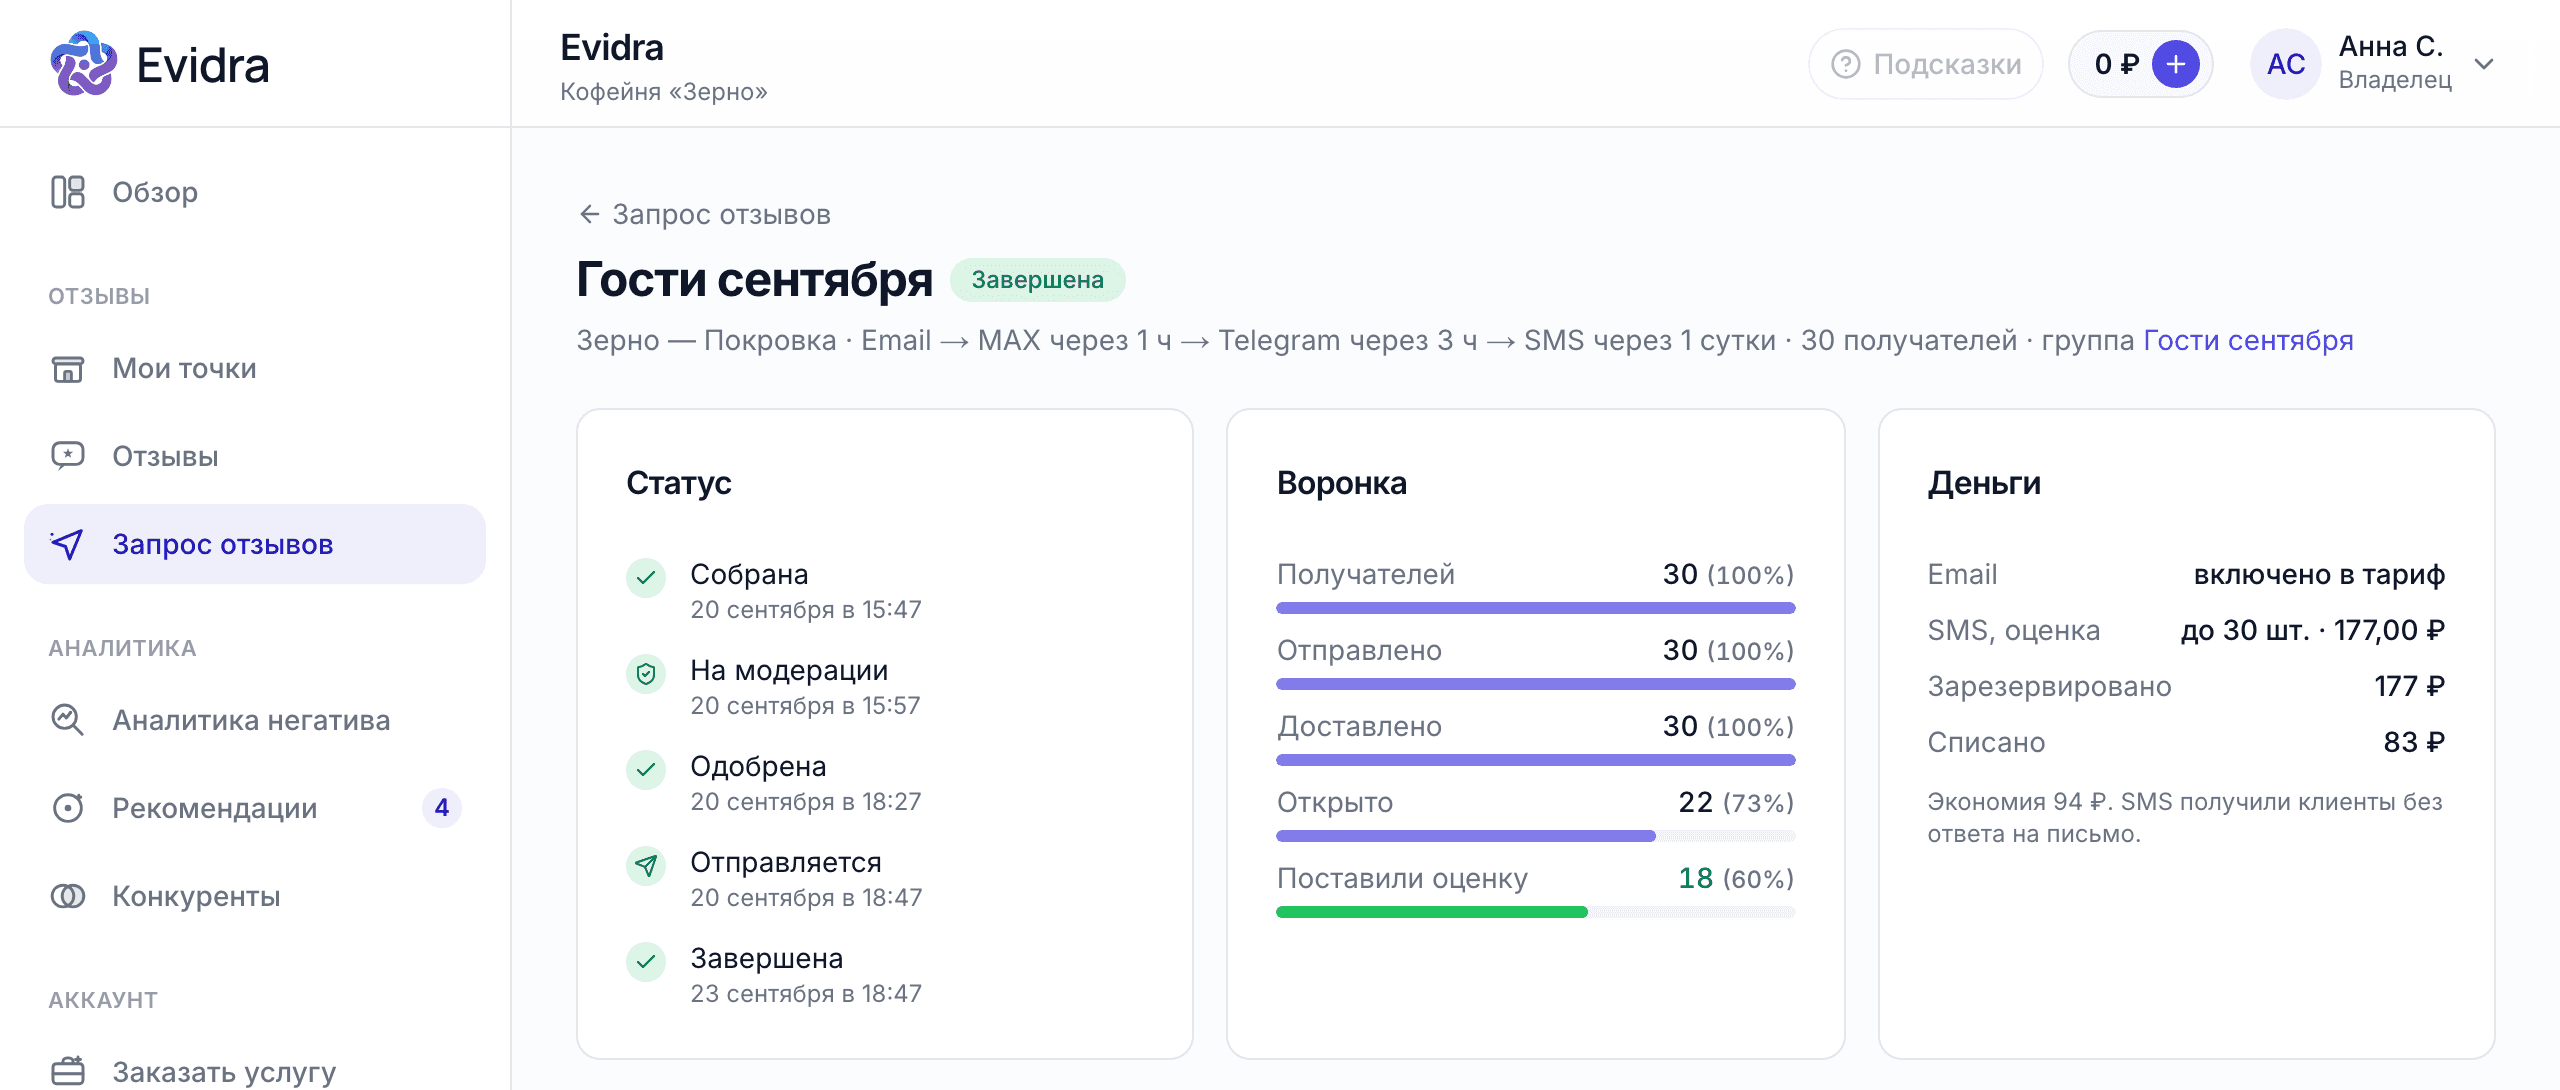Click the Собрана checkmark status icon

(646, 577)
